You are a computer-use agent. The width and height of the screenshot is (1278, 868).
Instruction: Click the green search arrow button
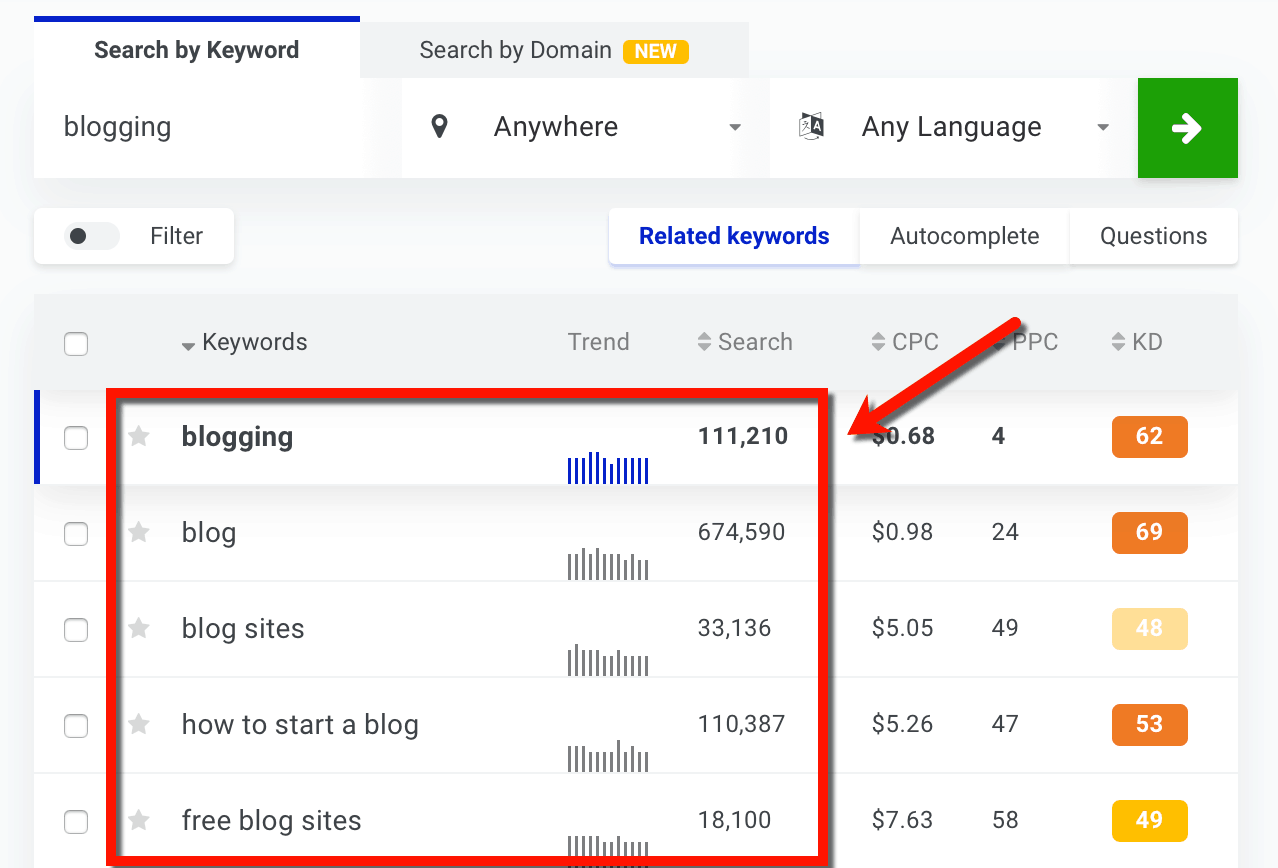pyautogui.click(x=1187, y=128)
